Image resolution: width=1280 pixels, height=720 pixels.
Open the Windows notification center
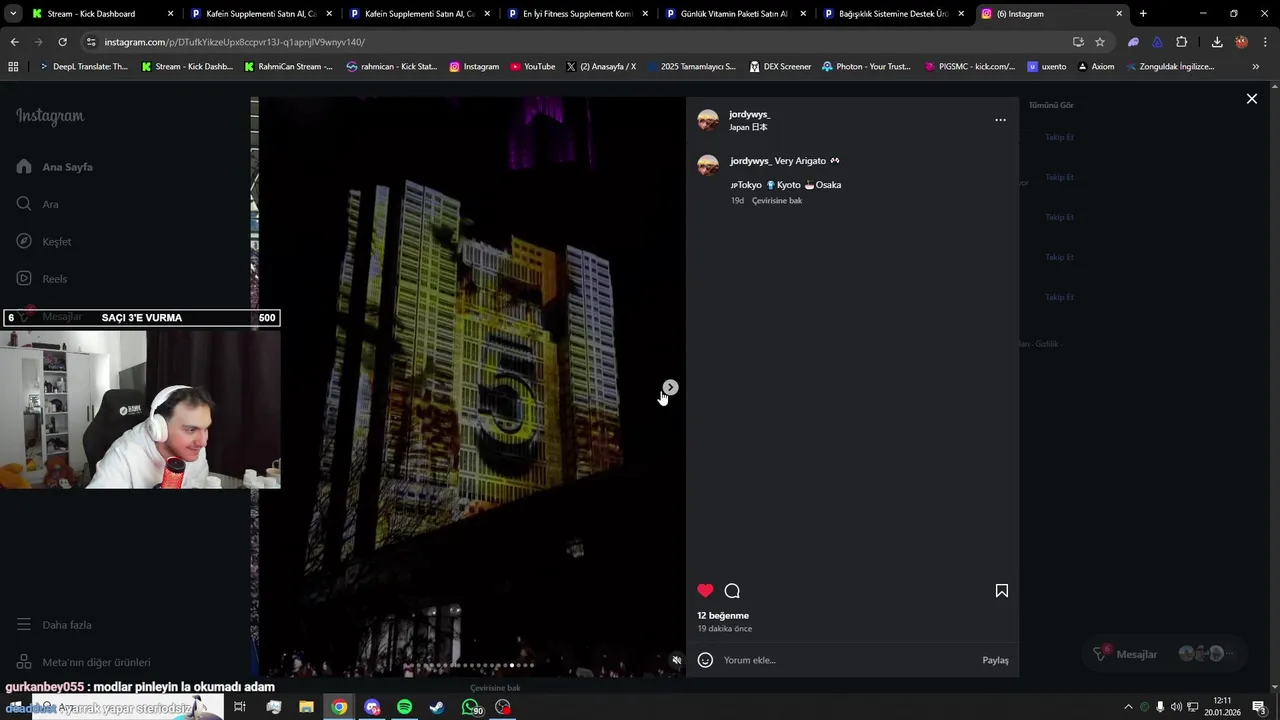[x=1259, y=707]
